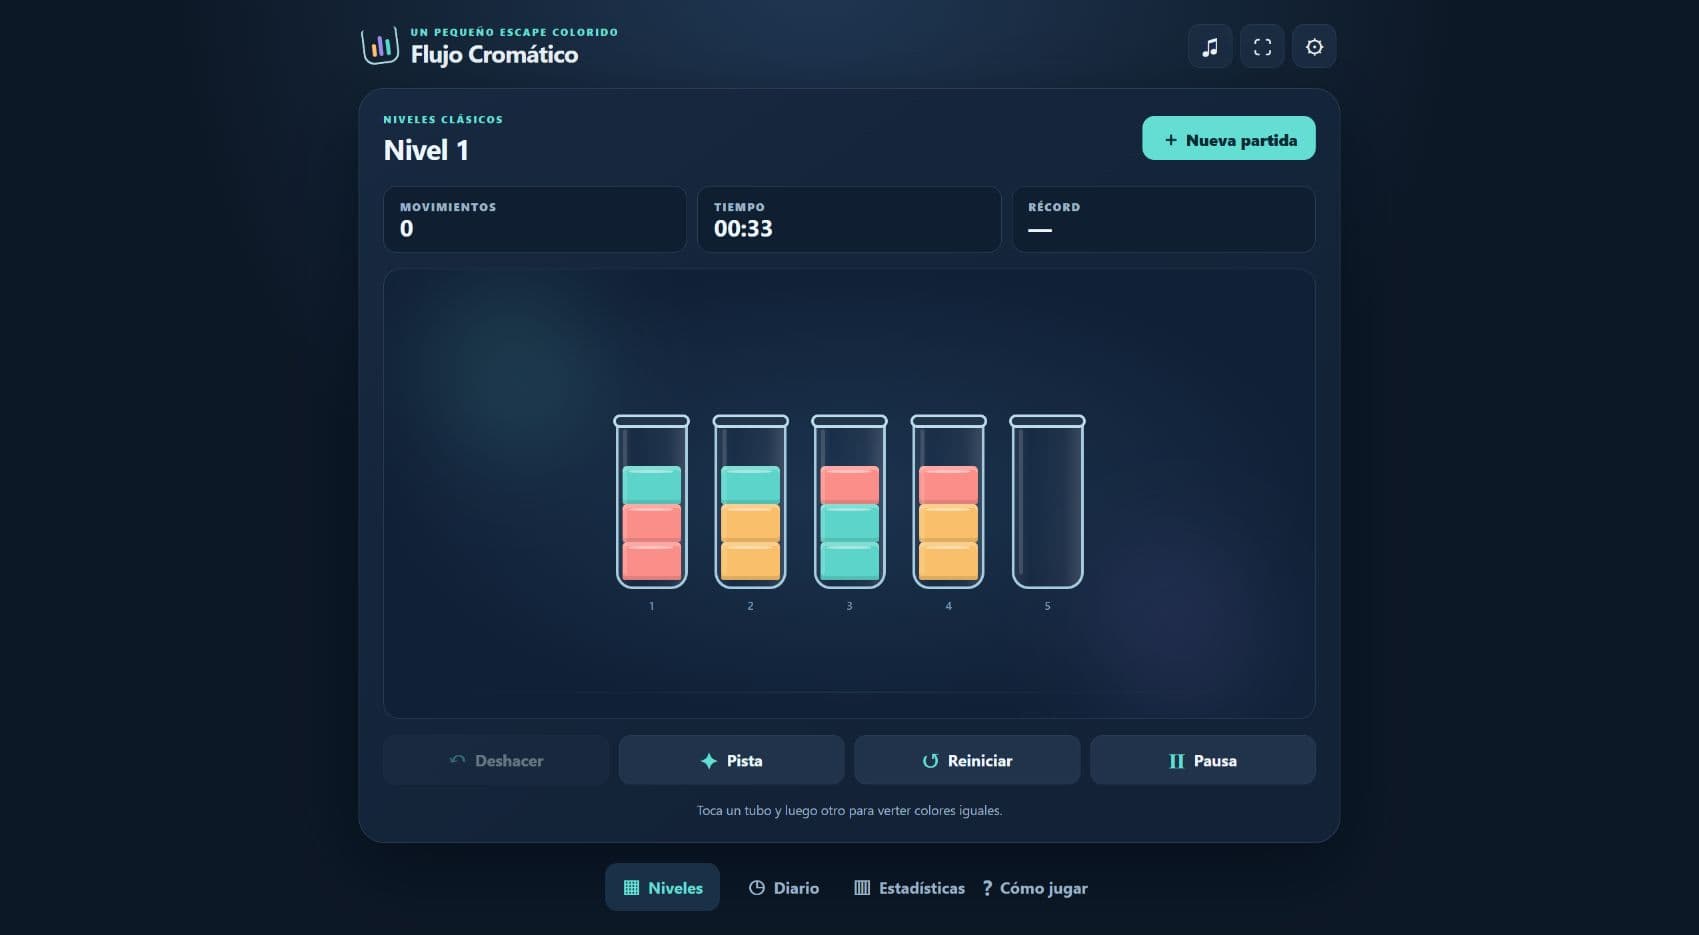Open the Estadísticas tab
1699x935 pixels.
(x=909, y=887)
